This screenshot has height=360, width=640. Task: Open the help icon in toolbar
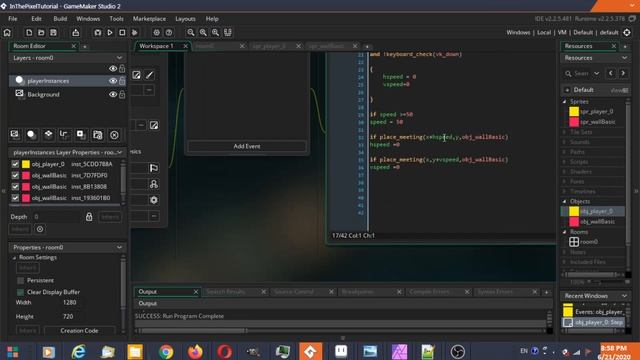click(x=169, y=33)
